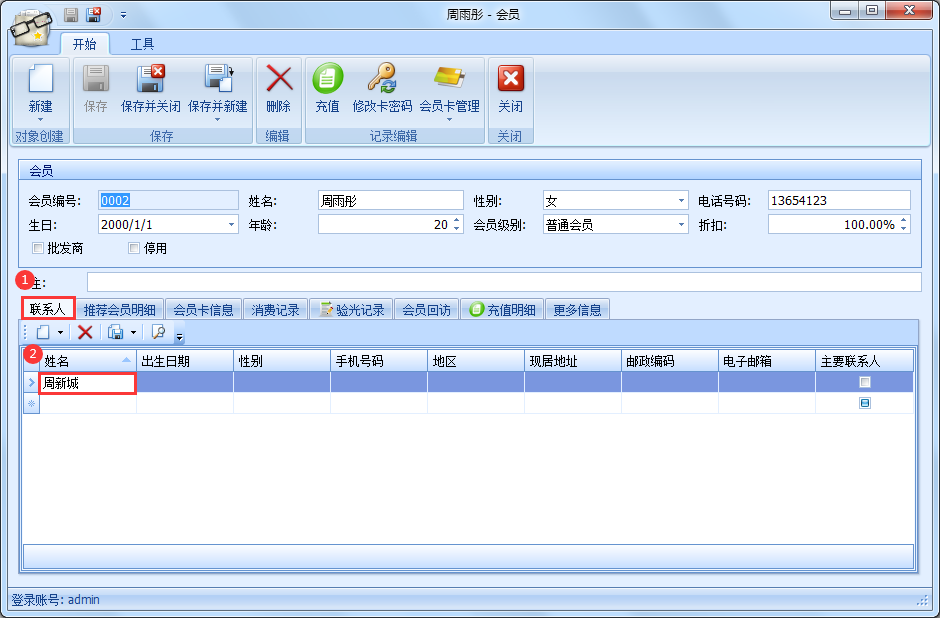Open the 生日 date picker dropdown

click(x=231, y=225)
